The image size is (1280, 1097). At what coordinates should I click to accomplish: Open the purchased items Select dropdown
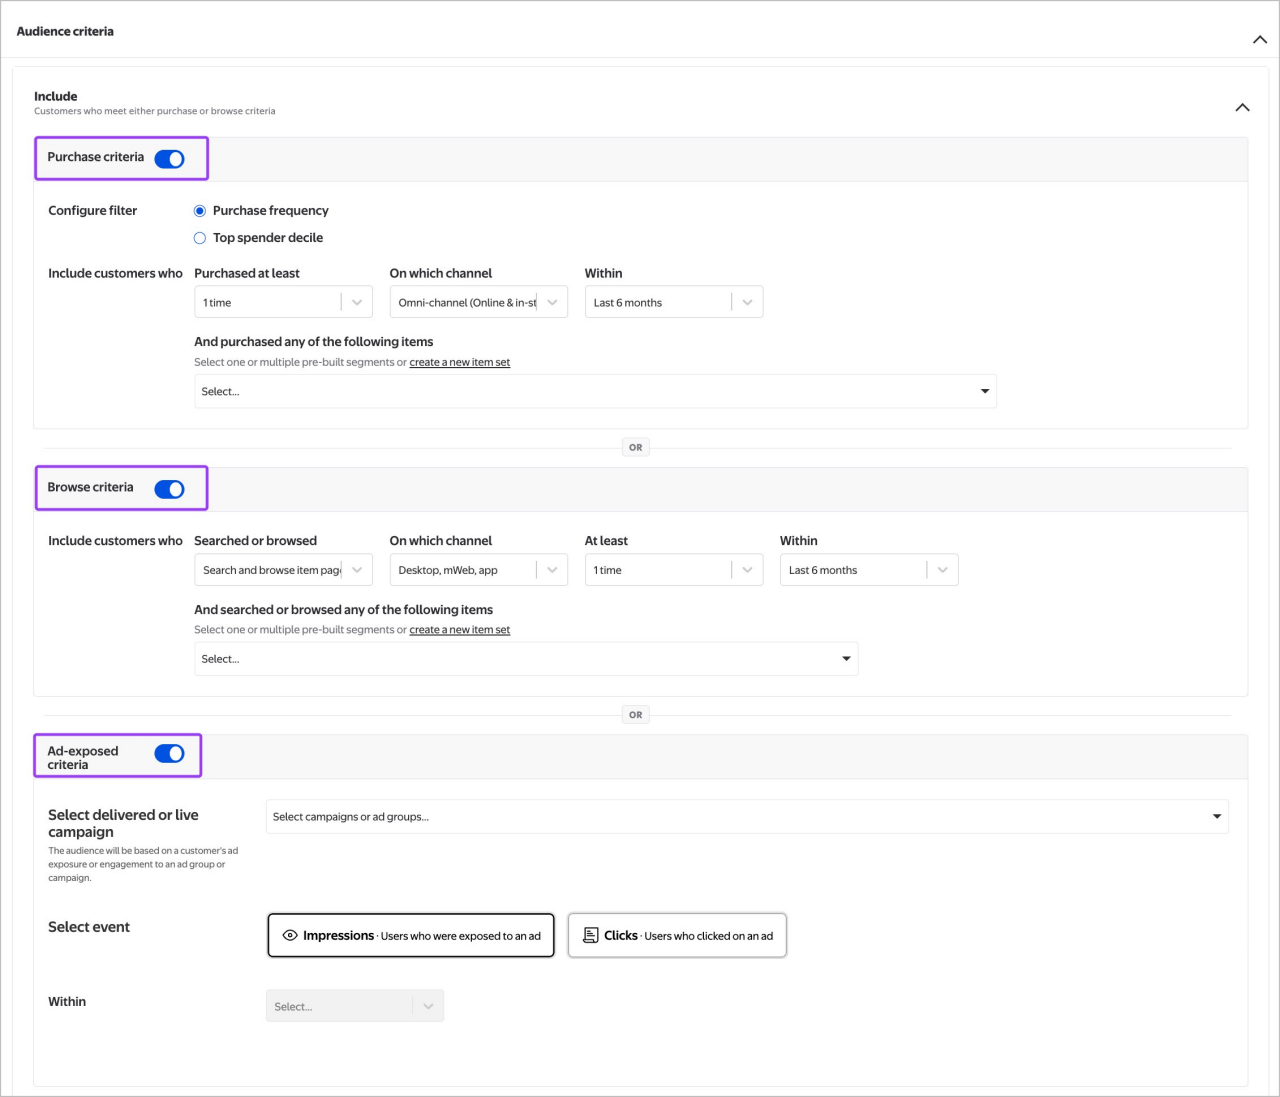point(595,391)
